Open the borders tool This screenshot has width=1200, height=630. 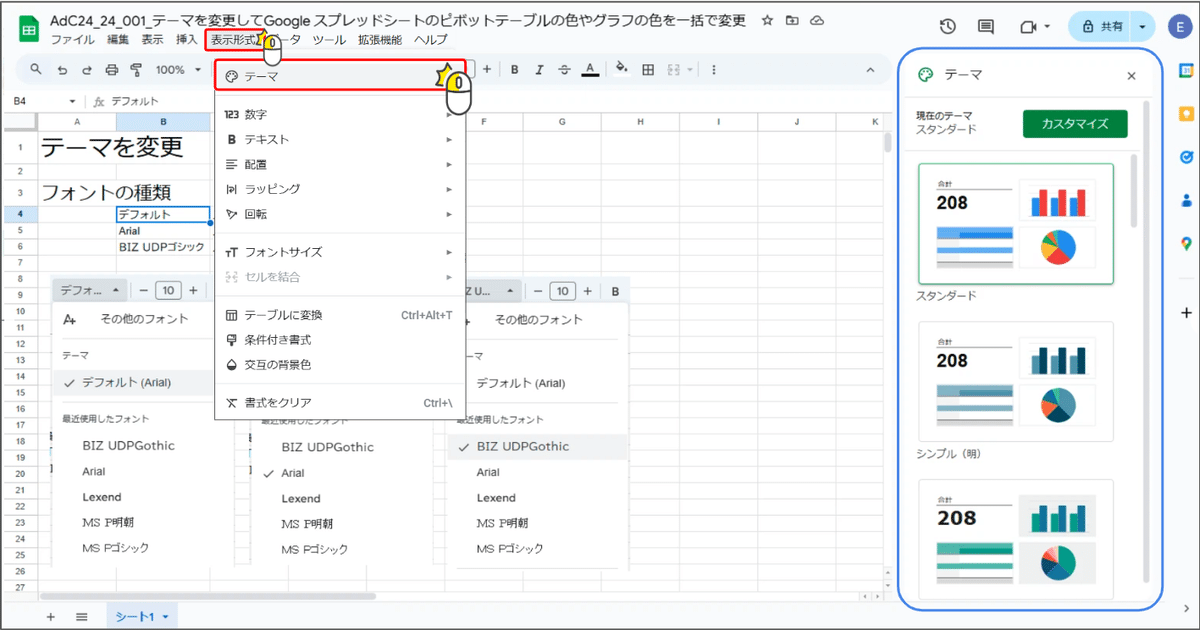click(648, 70)
